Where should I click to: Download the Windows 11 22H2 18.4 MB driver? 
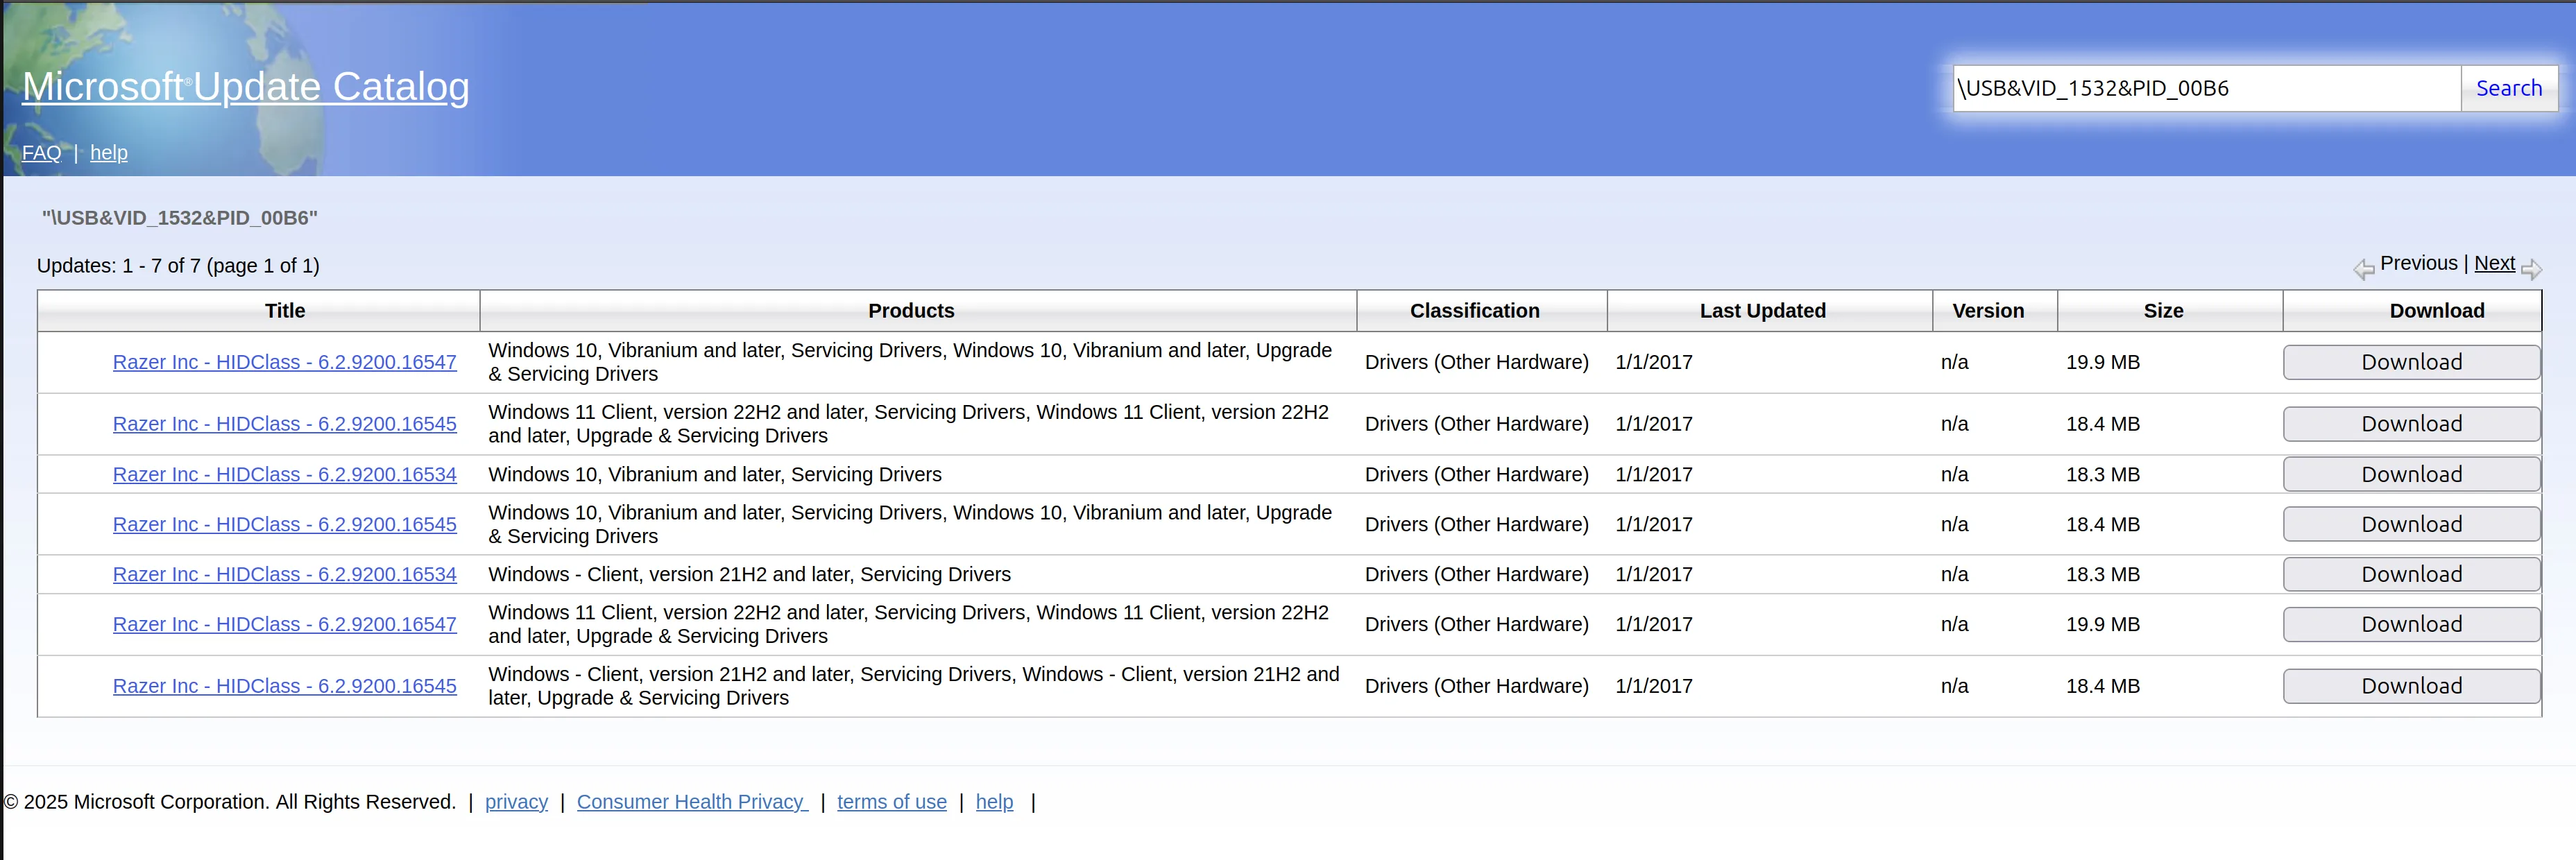click(x=2411, y=423)
